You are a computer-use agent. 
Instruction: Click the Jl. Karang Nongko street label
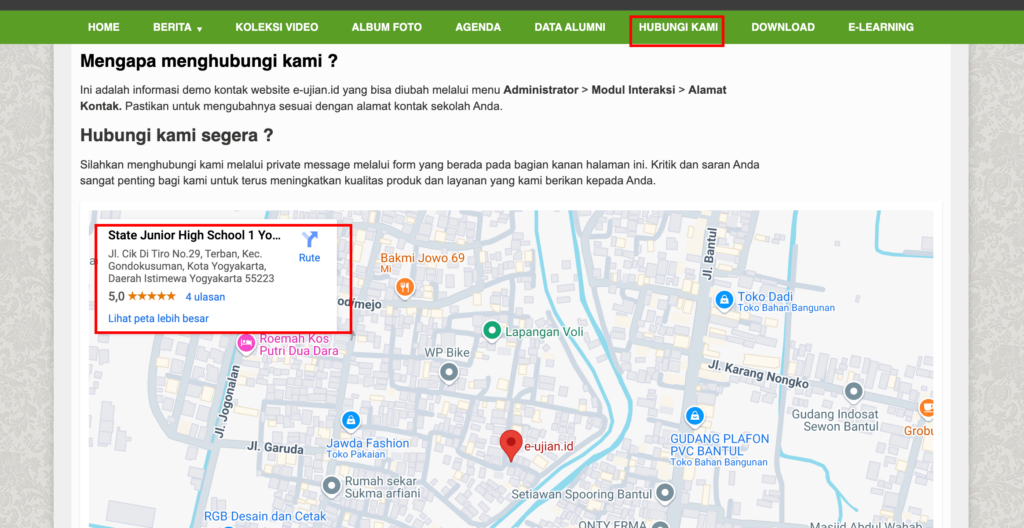759,374
